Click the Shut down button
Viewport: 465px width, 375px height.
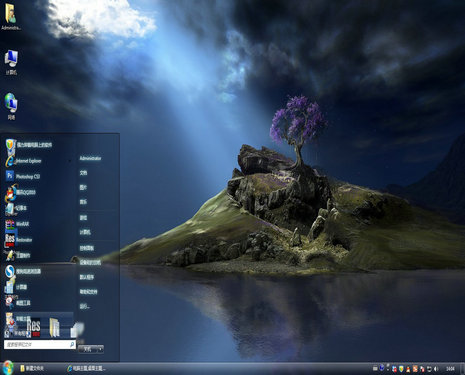(x=87, y=349)
